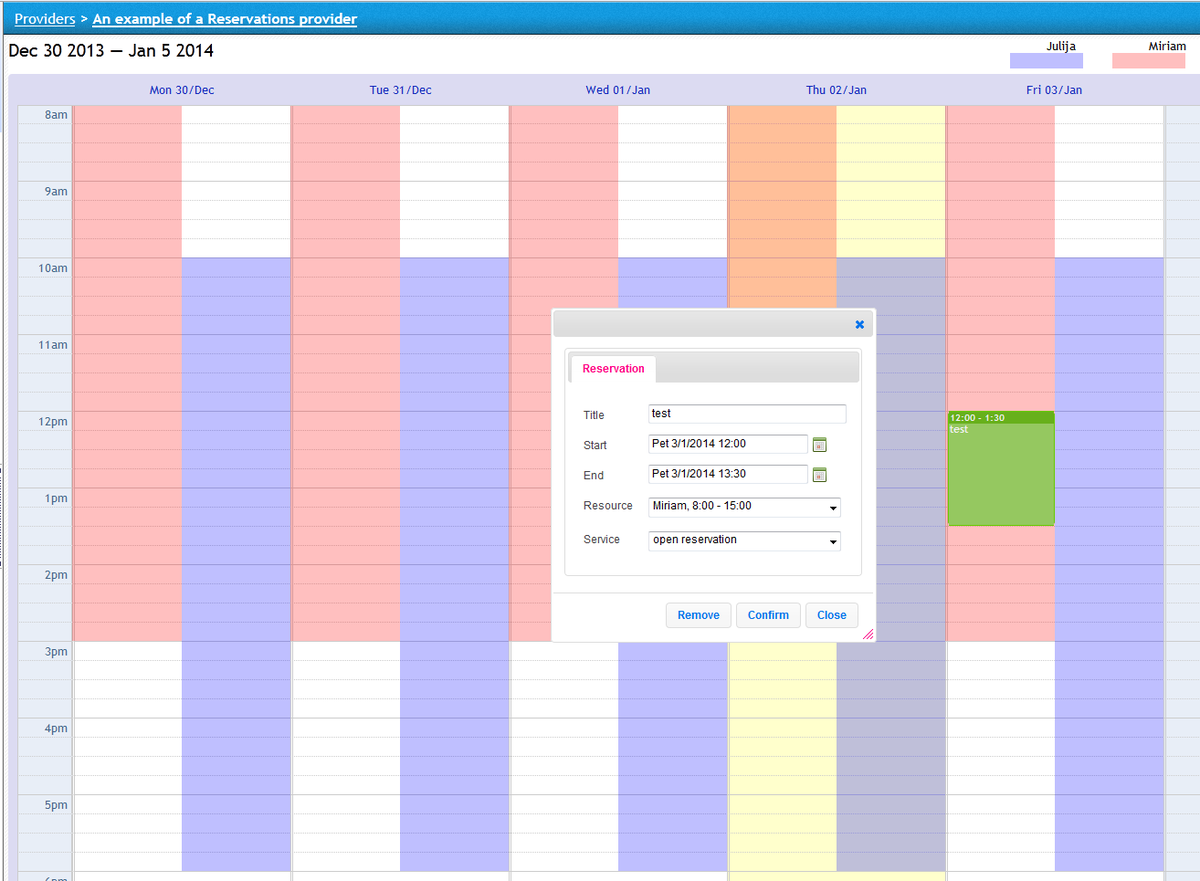The width and height of the screenshot is (1200, 881).
Task: Click the Tue 31/Dec column header
Action: (401, 90)
